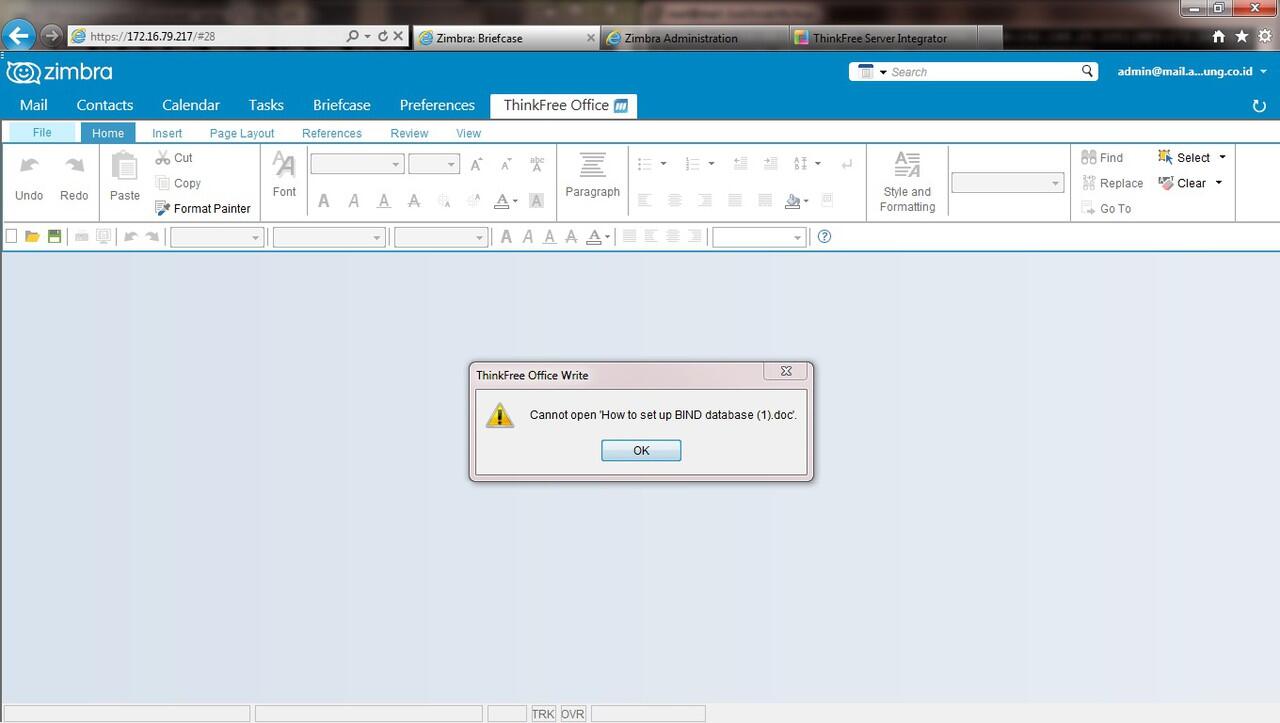This screenshot has height=723, width=1280.
Task: Click the paragraph shading paint bucket
Action: [792, 201]
